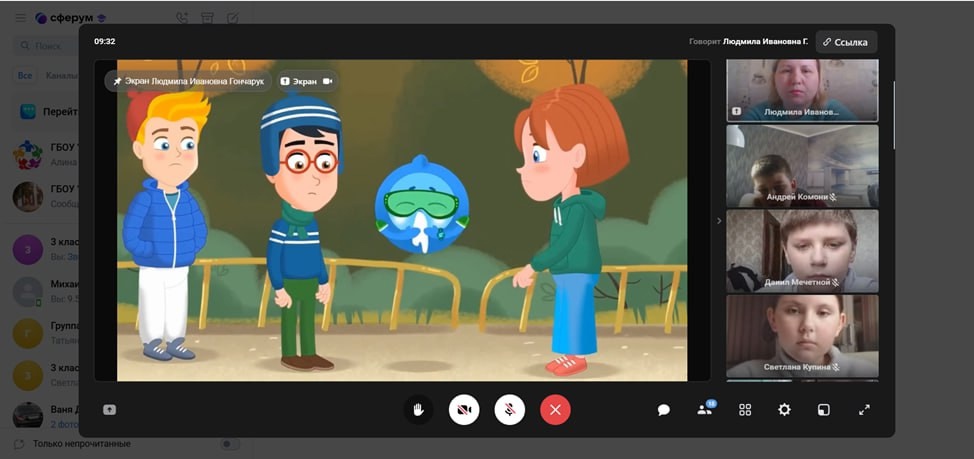Expand the call to fullscreen

pyautogui.click(x=864, y=410)
